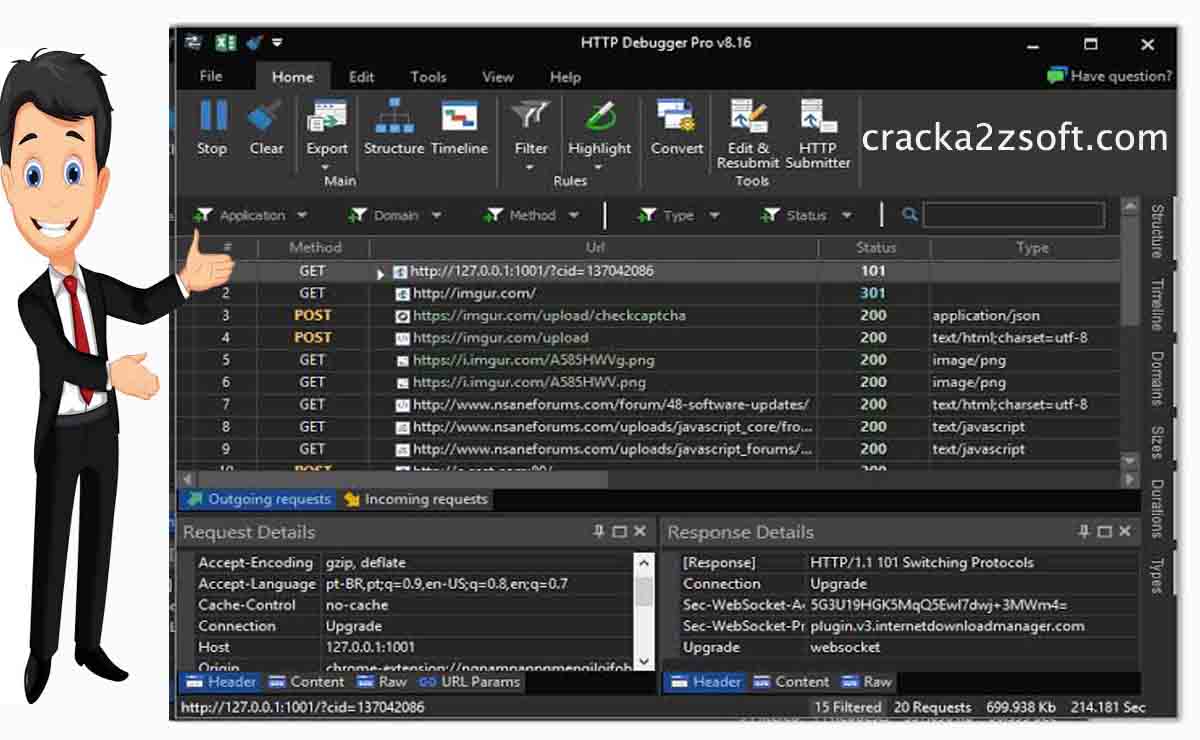
Task: Open the request Header tab
Action: [x=220, y=682]
